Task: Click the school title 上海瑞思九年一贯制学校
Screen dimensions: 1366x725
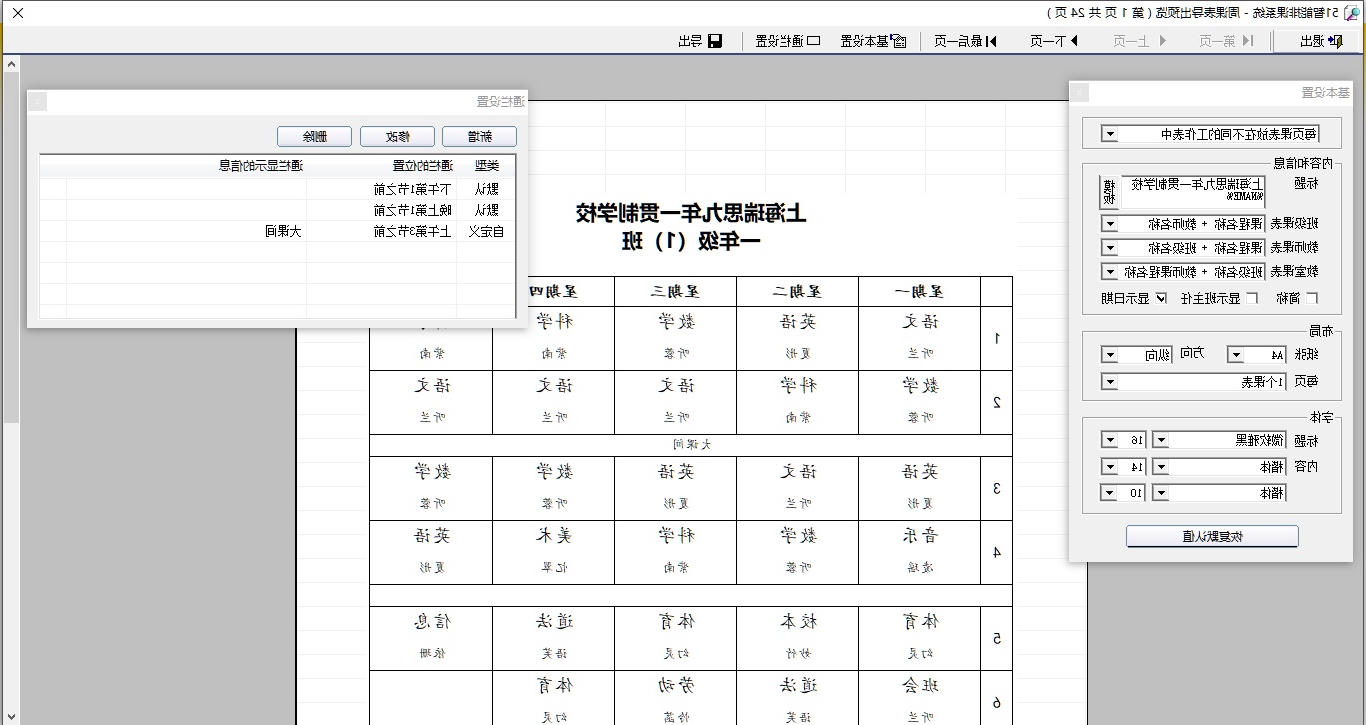Action: tap(691, 213)
